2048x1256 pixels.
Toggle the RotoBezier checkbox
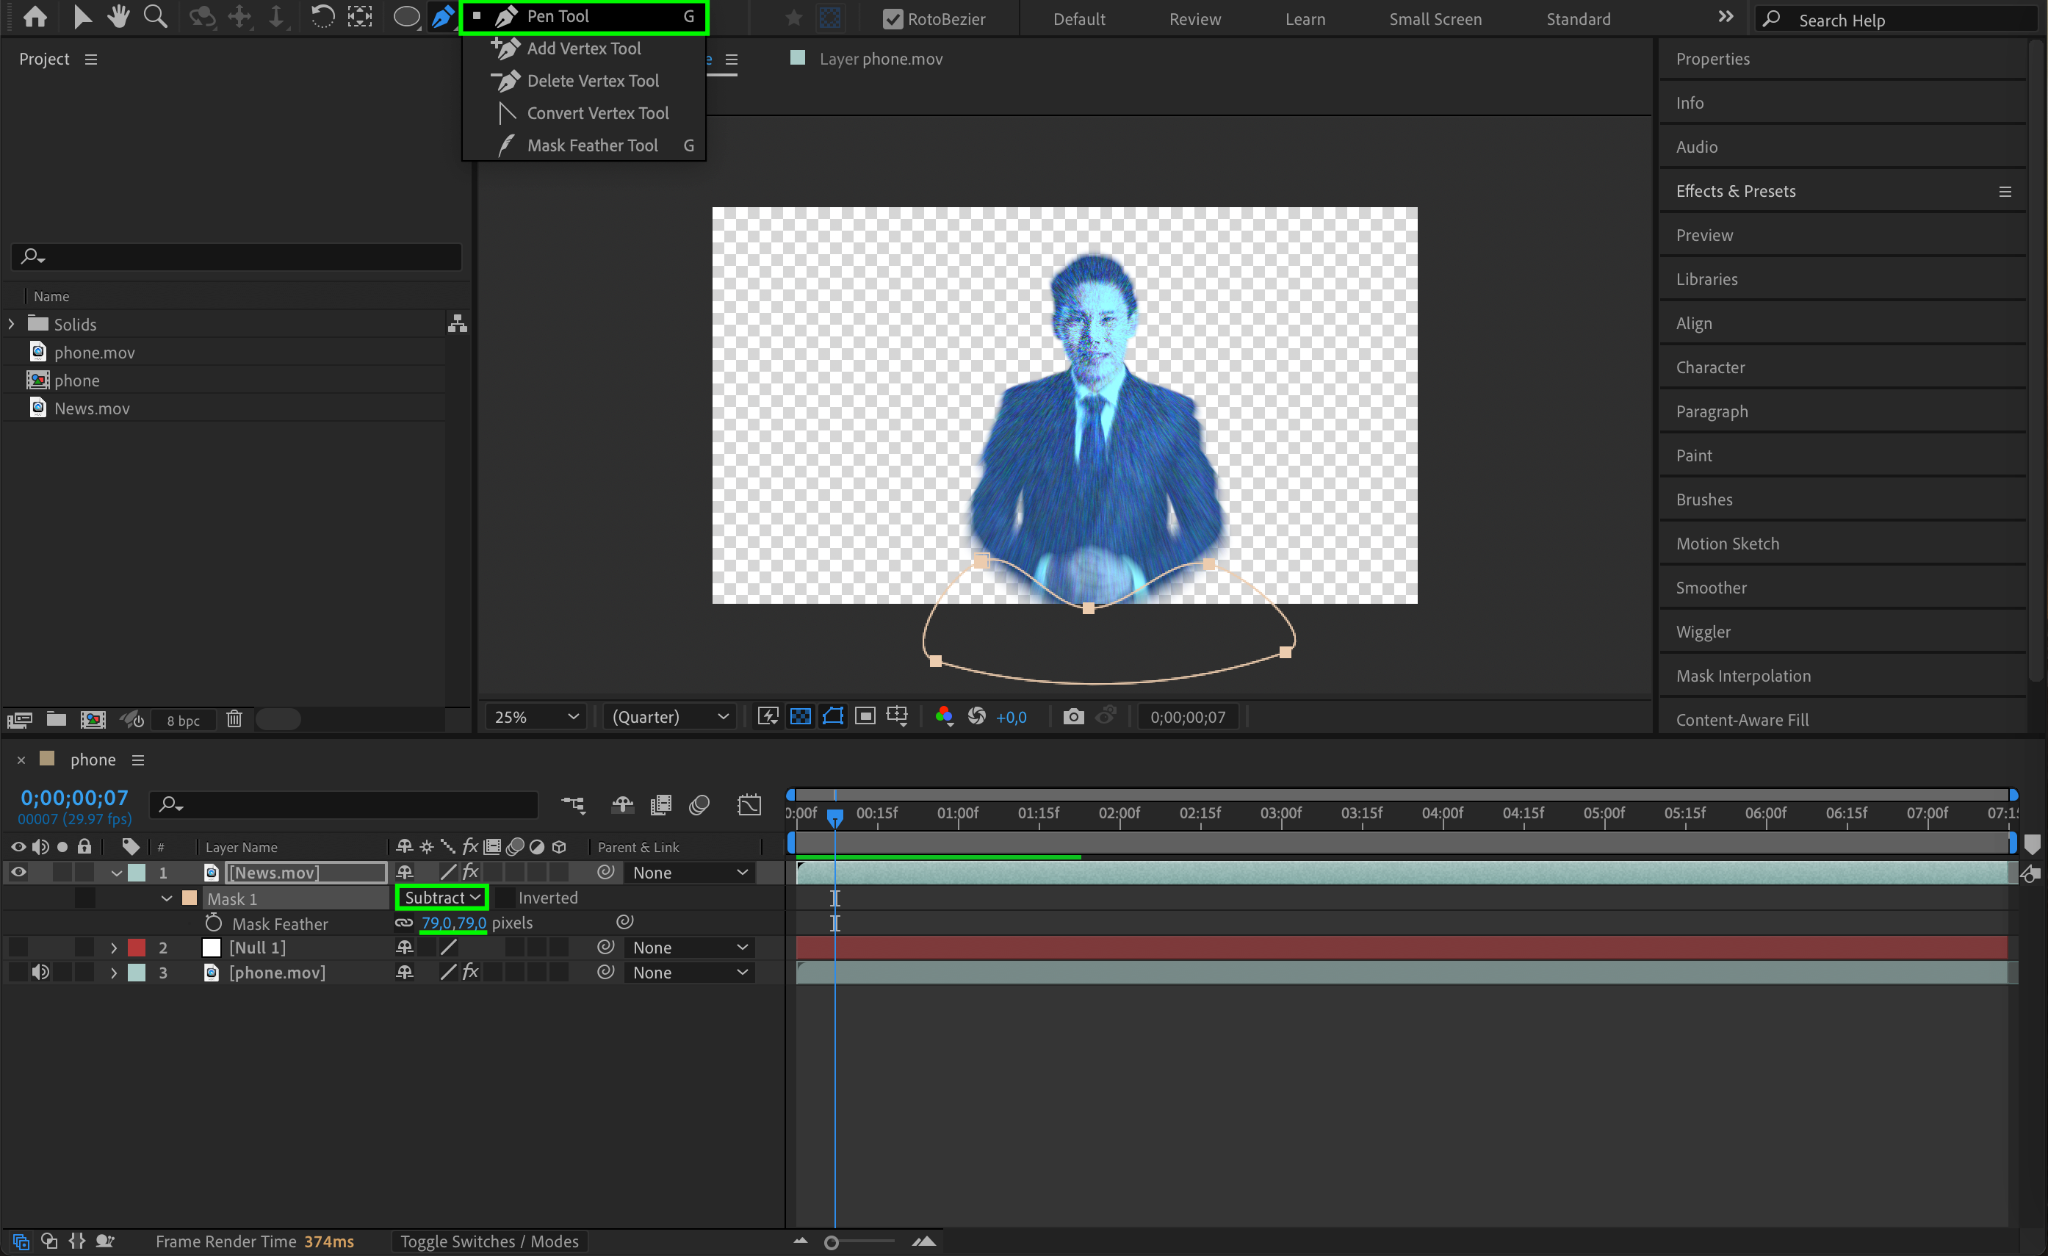coord(893,19)
